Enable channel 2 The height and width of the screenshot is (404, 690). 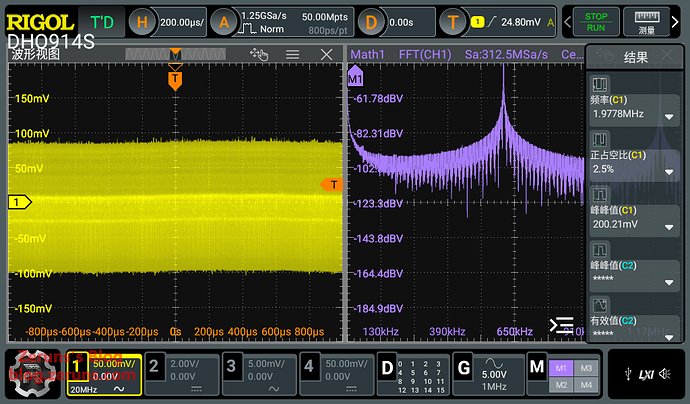[154, 367]
